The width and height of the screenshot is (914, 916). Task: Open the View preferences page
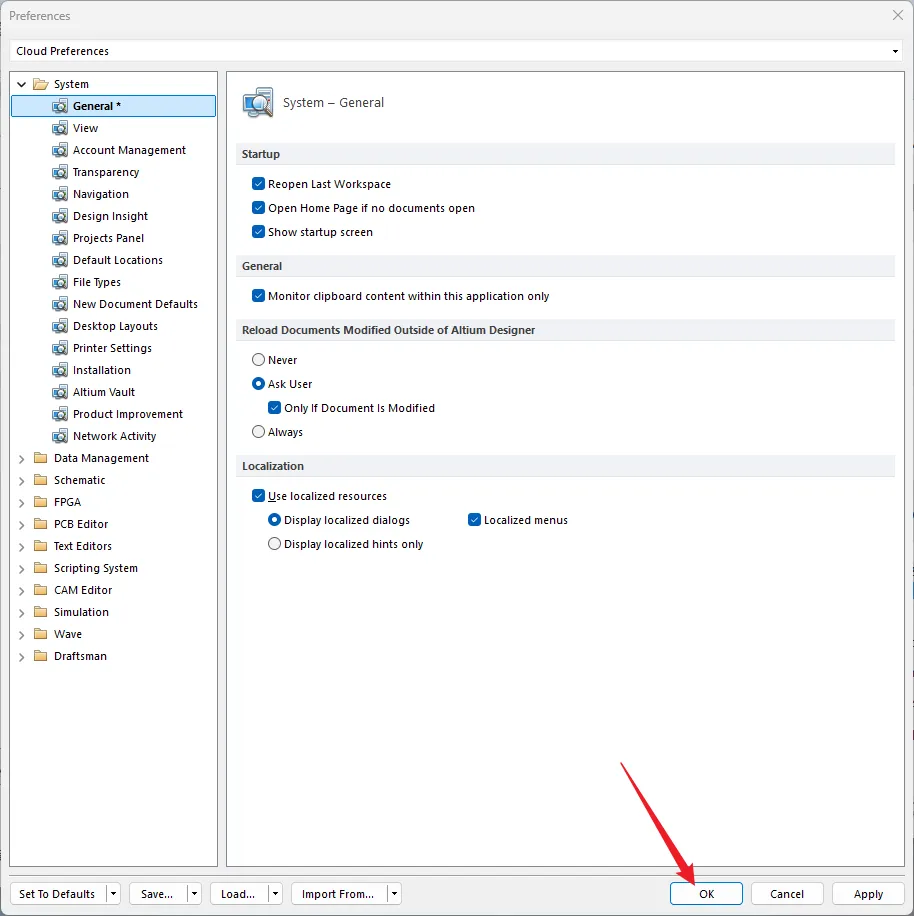pyautogui.click(x=85, y=128)
